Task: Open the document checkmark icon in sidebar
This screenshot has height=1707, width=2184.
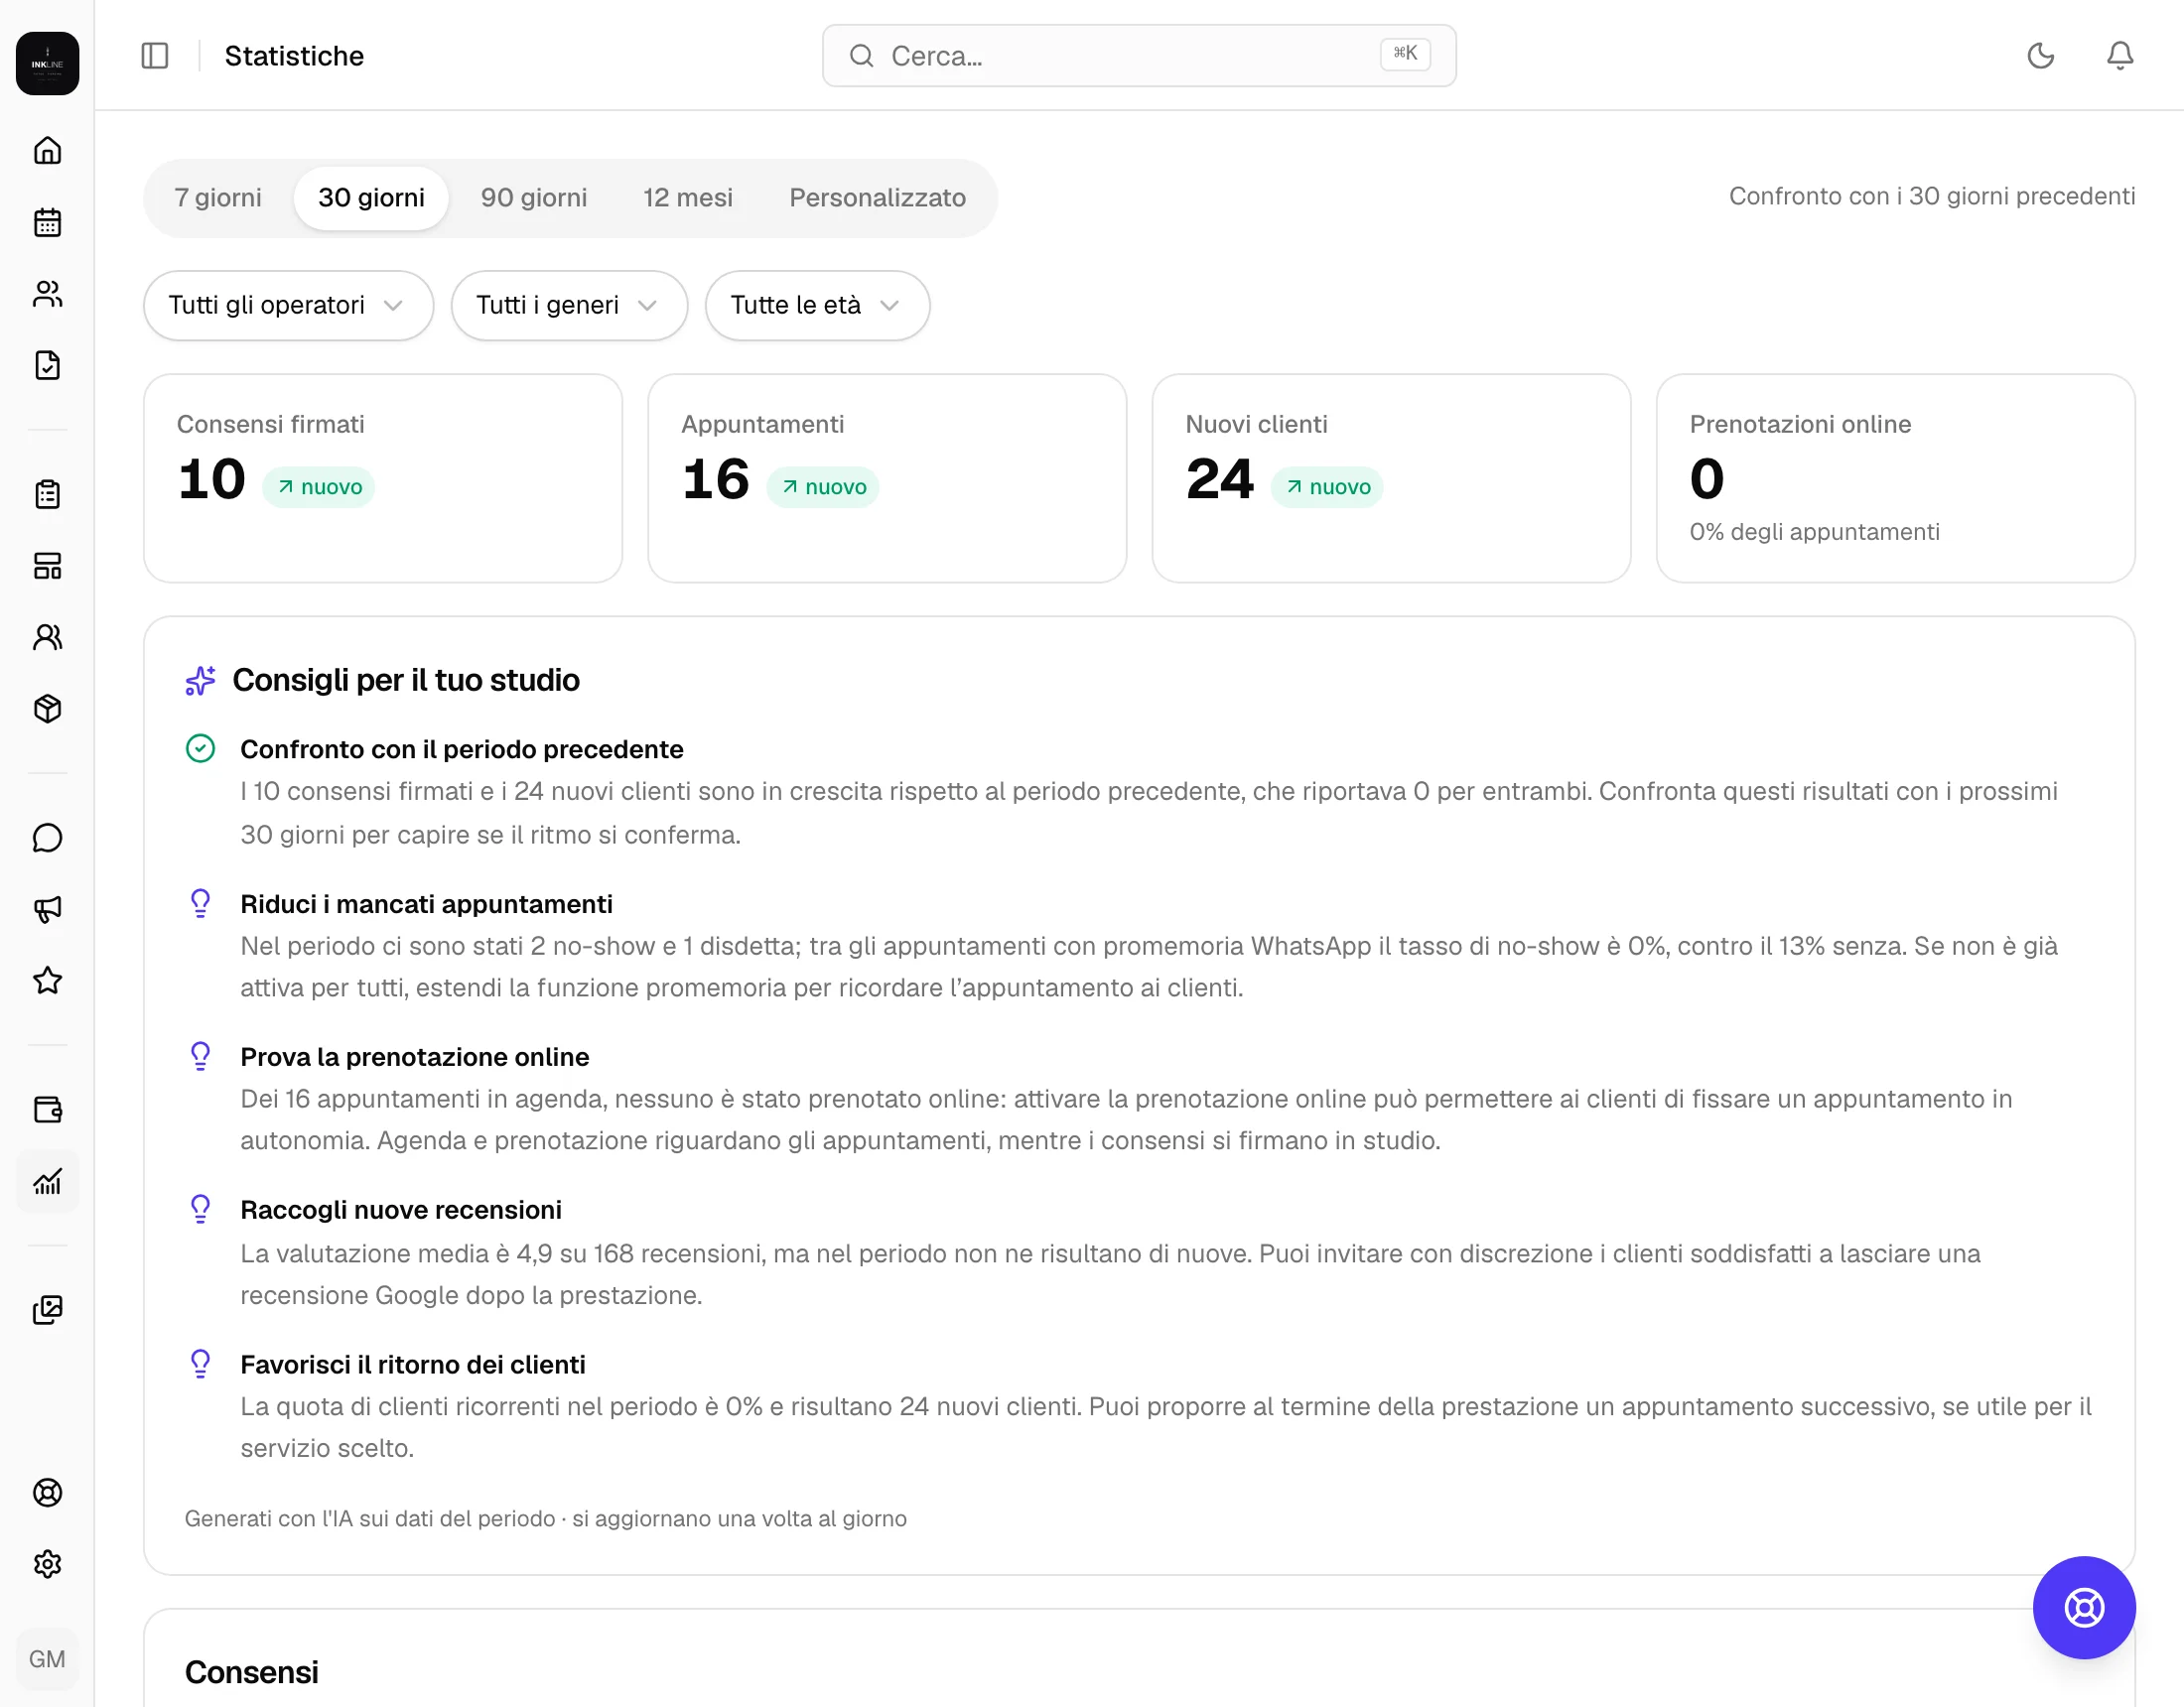Action: [47, 365]
